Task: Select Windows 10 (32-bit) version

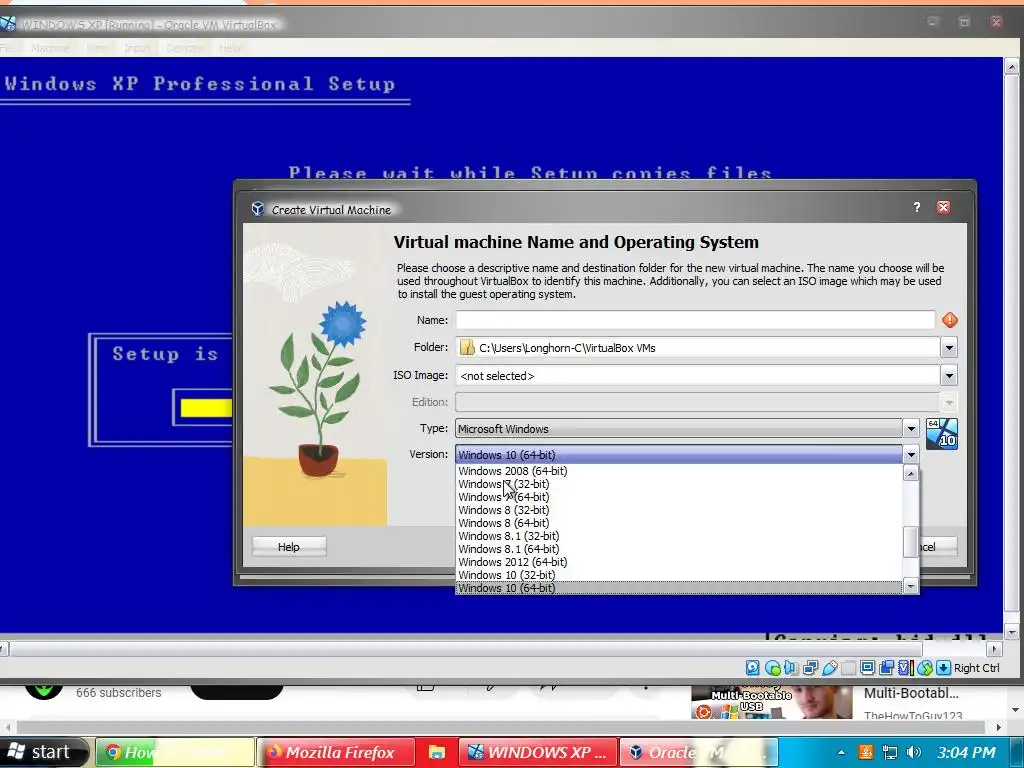Action: point(679,575)
